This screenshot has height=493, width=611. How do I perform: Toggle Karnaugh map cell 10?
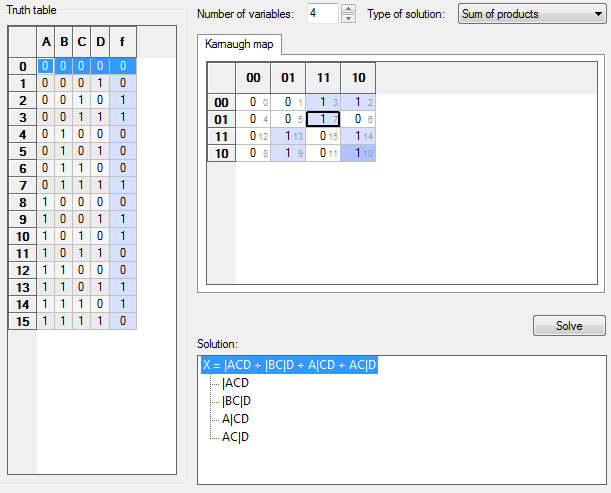358,153
